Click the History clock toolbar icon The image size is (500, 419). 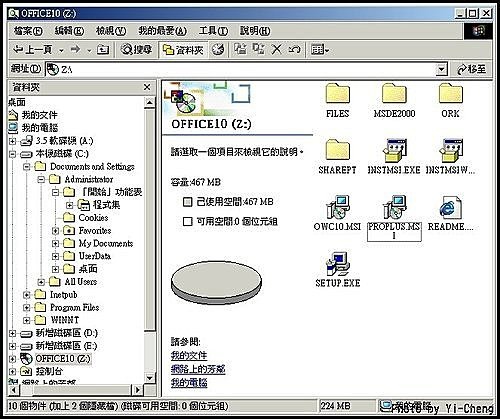[x=218, y=50]
